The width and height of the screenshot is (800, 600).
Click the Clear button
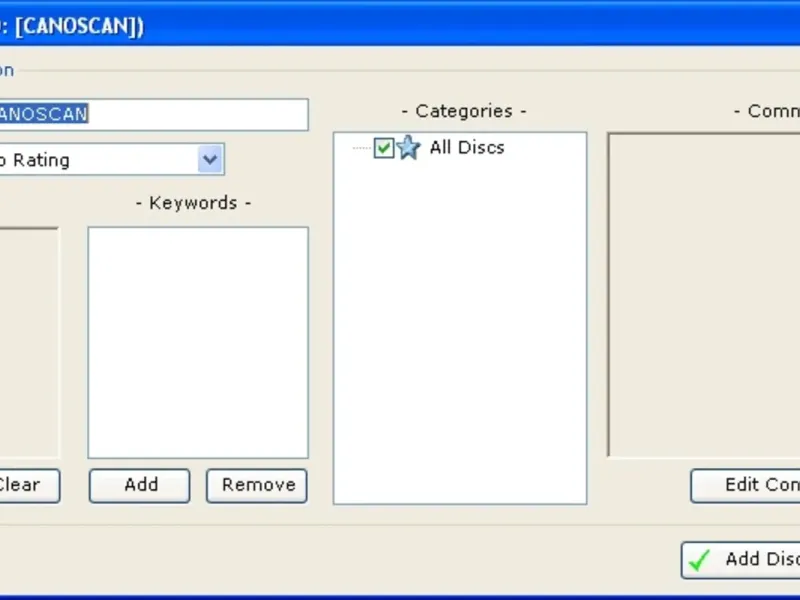[29, 485]
